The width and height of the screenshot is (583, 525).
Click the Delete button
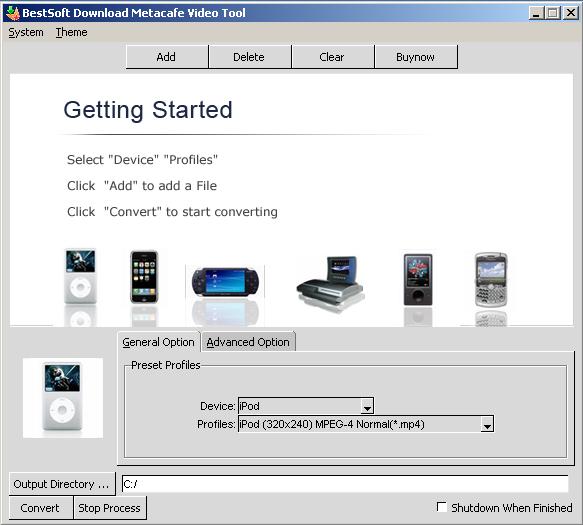(249, 57)
